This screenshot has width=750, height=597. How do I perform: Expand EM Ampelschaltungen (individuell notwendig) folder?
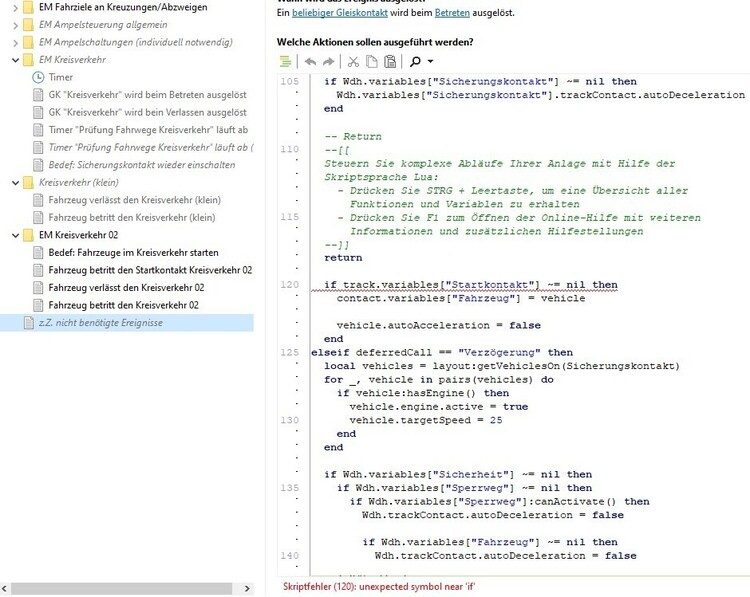click(x=14, y=43)
